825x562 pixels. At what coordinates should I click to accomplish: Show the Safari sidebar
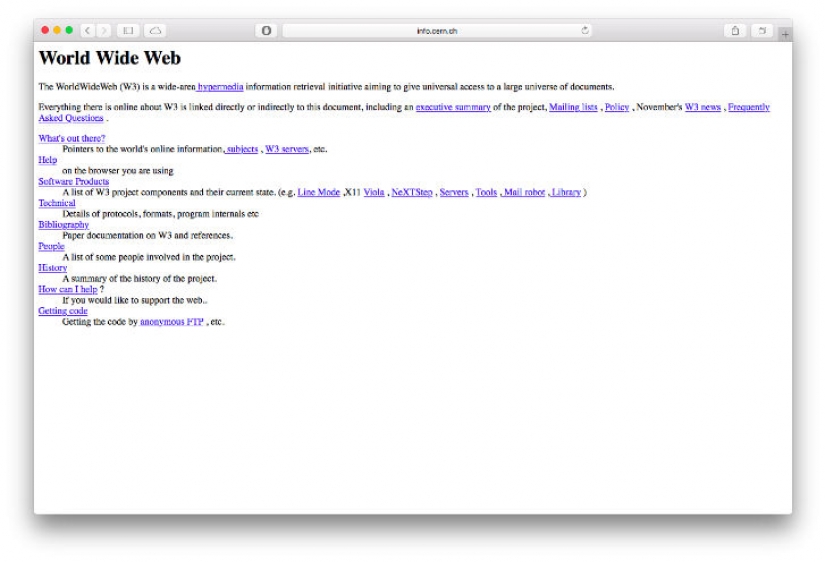[x=128, y=31]
